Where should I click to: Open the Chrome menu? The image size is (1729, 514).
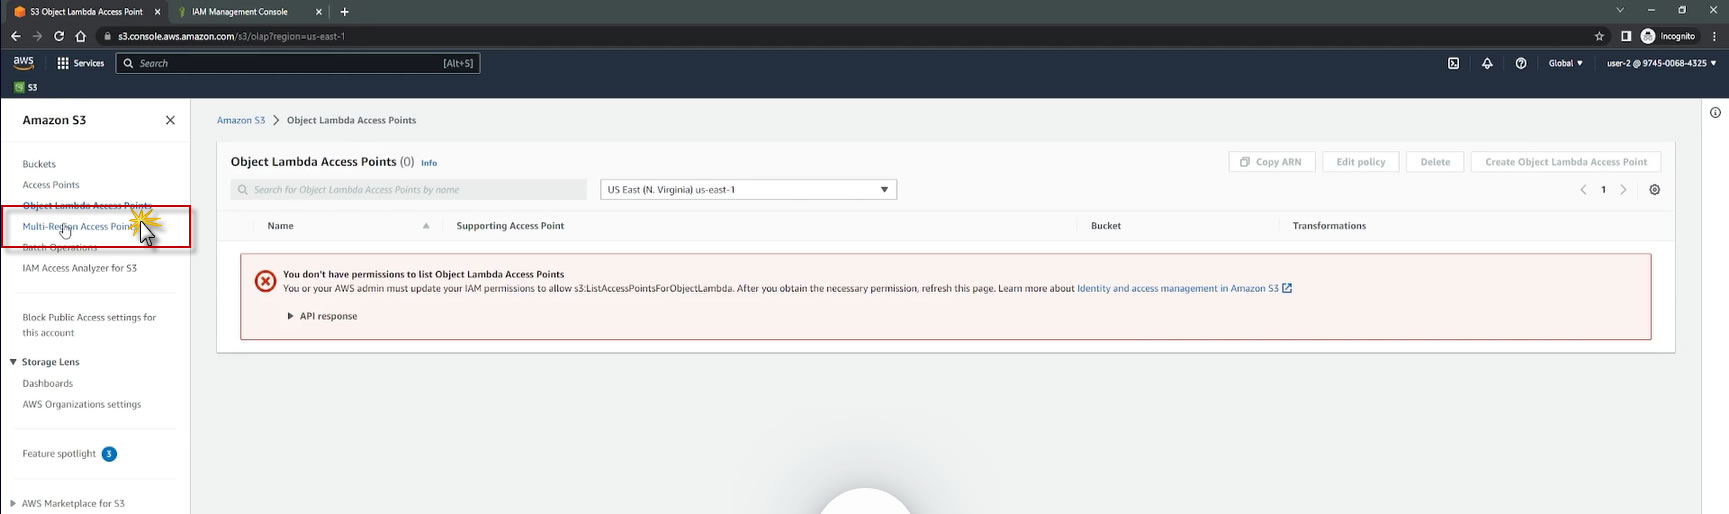[x=1715, y=36]
